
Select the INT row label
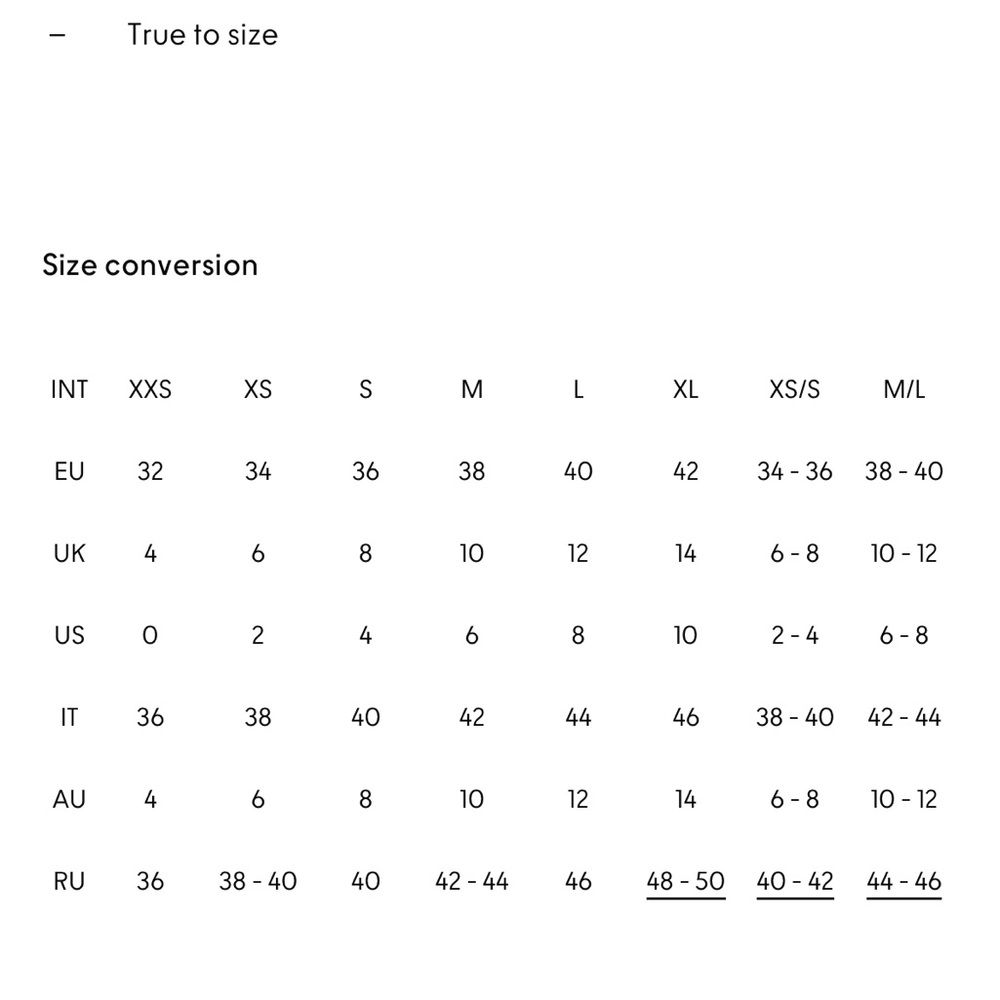click(69, 389)
